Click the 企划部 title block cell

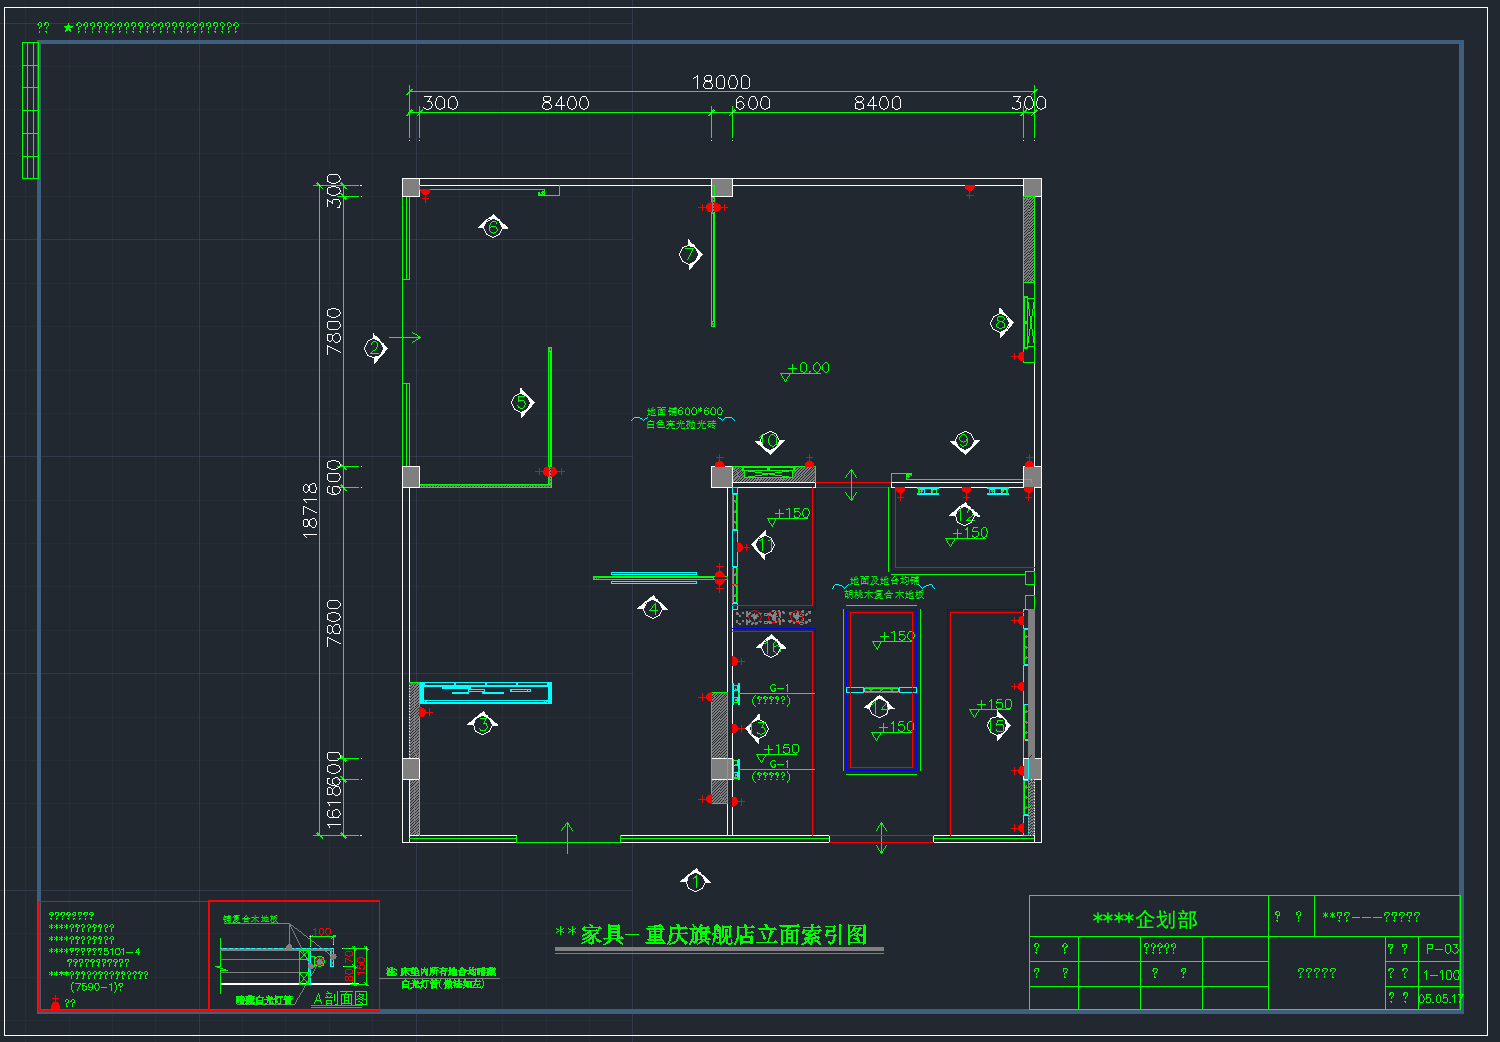(1145, 919)
